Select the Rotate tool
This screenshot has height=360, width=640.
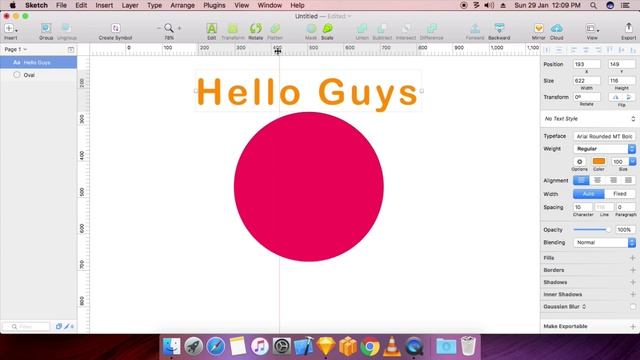256,28
